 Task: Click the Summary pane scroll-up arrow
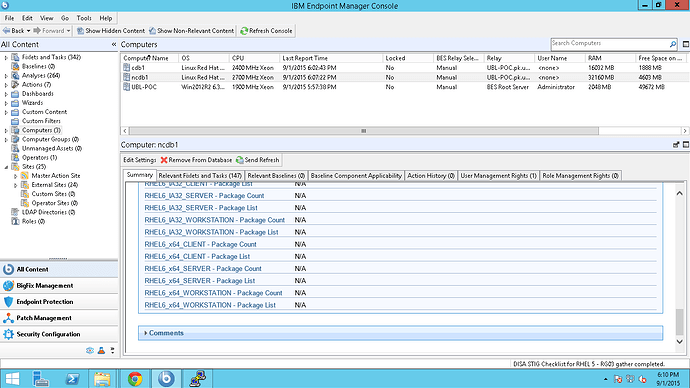click(679, 193)
